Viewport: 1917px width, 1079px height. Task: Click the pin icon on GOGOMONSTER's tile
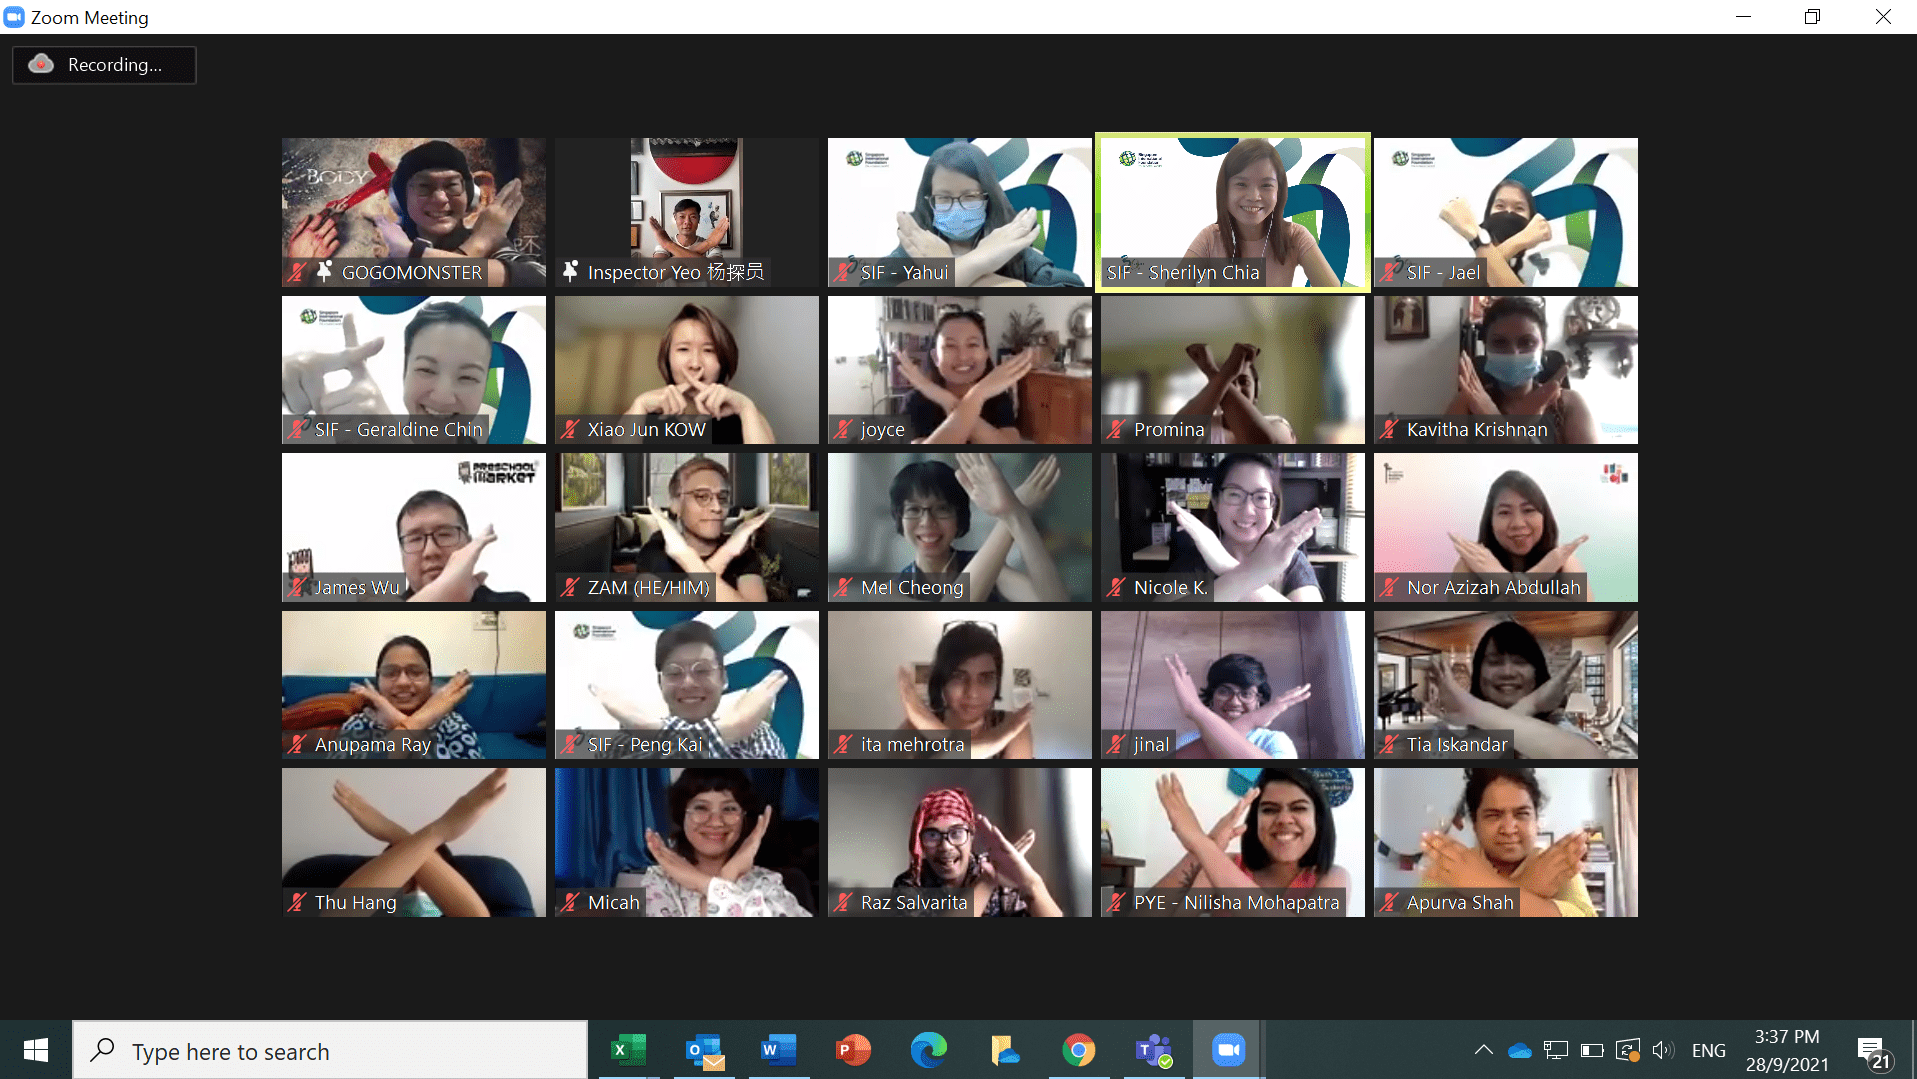point(324,271)
